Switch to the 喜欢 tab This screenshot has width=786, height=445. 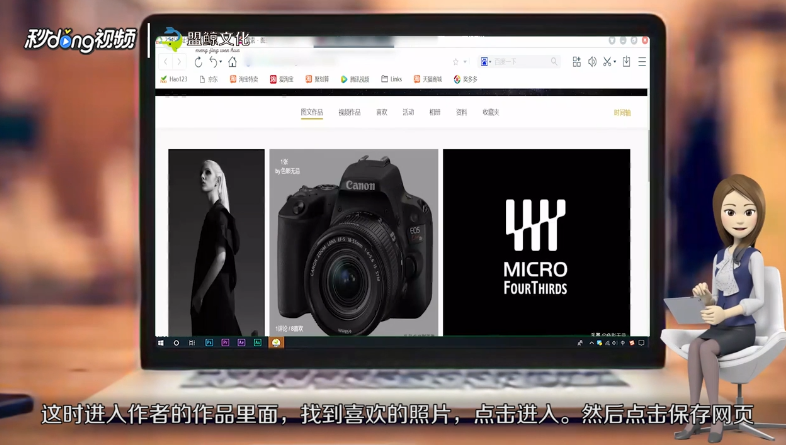coord(382,112)
